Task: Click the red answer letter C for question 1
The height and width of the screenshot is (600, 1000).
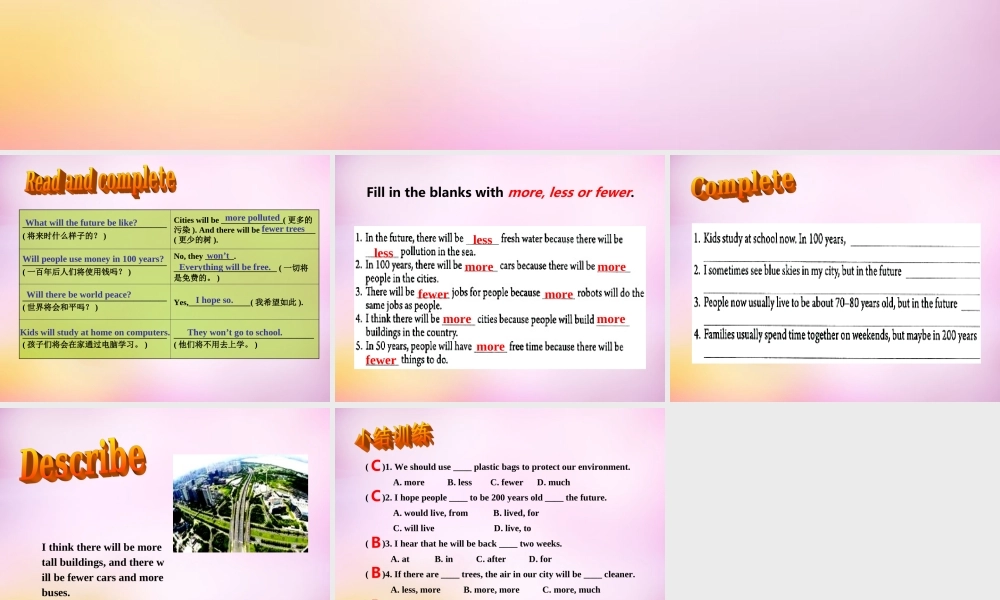Action: (375, 466)
